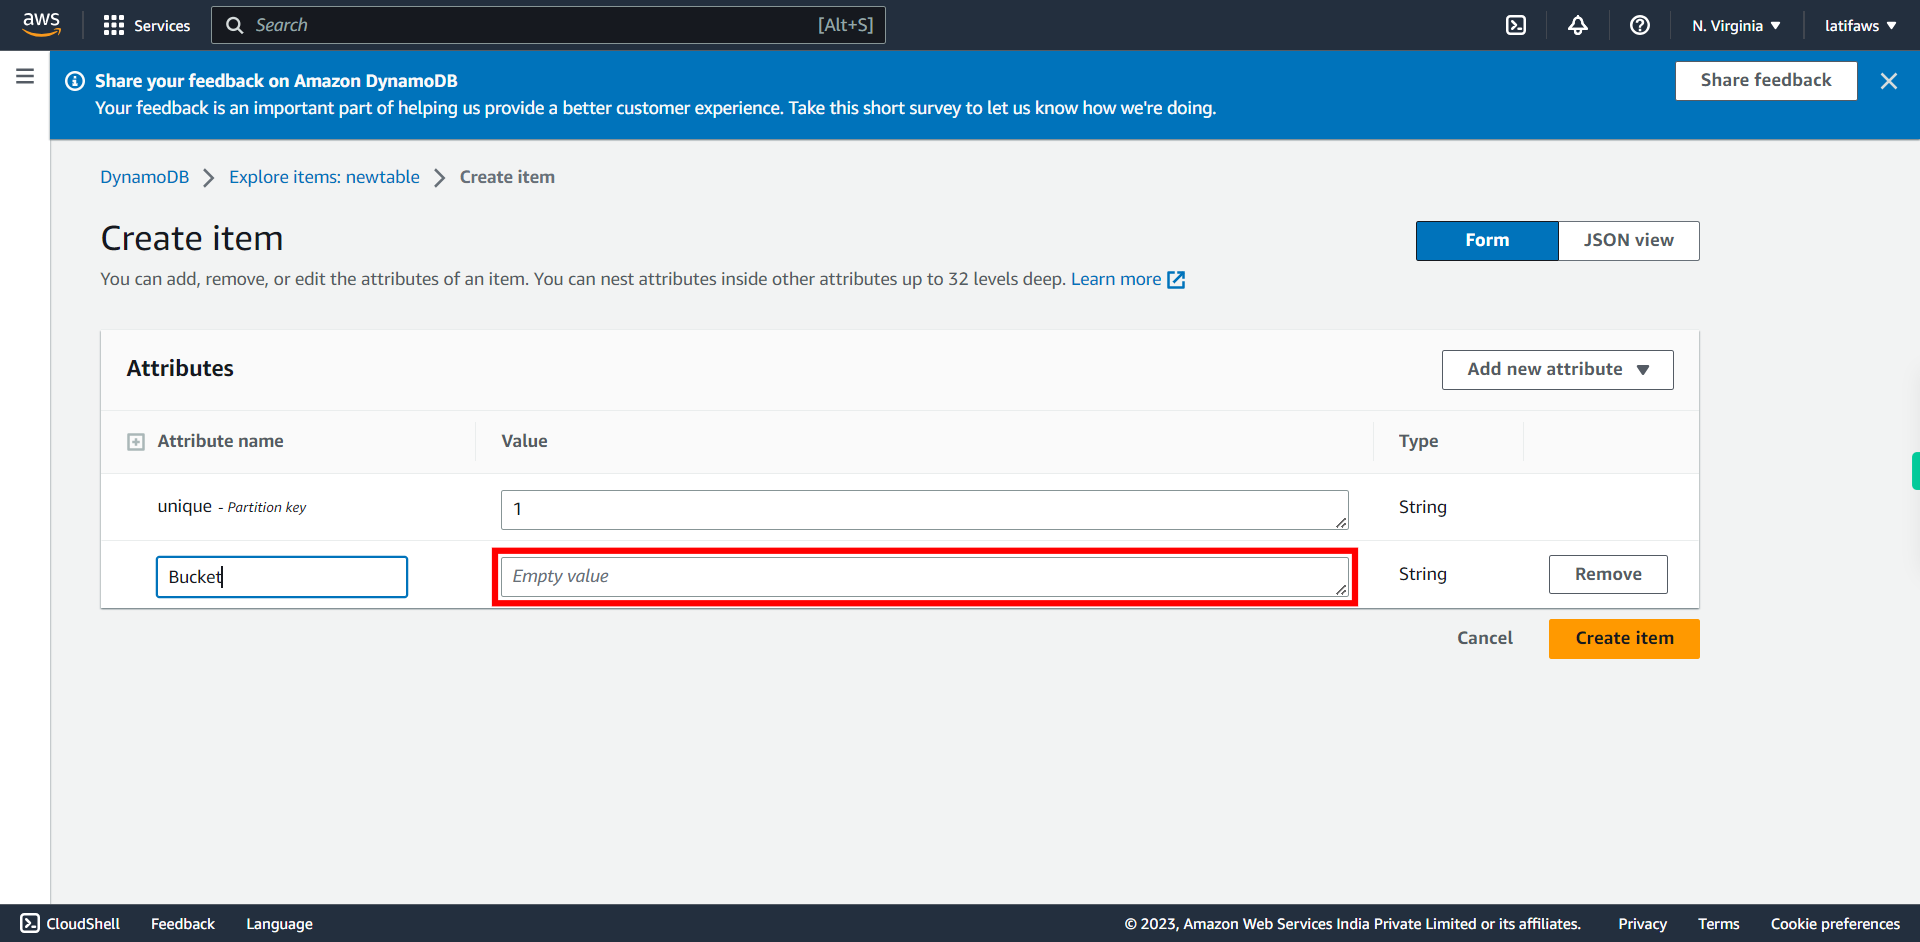This screenshot has height=942, width=1920.
Task: Open the Services grid menu
Action: pos(146,25)
